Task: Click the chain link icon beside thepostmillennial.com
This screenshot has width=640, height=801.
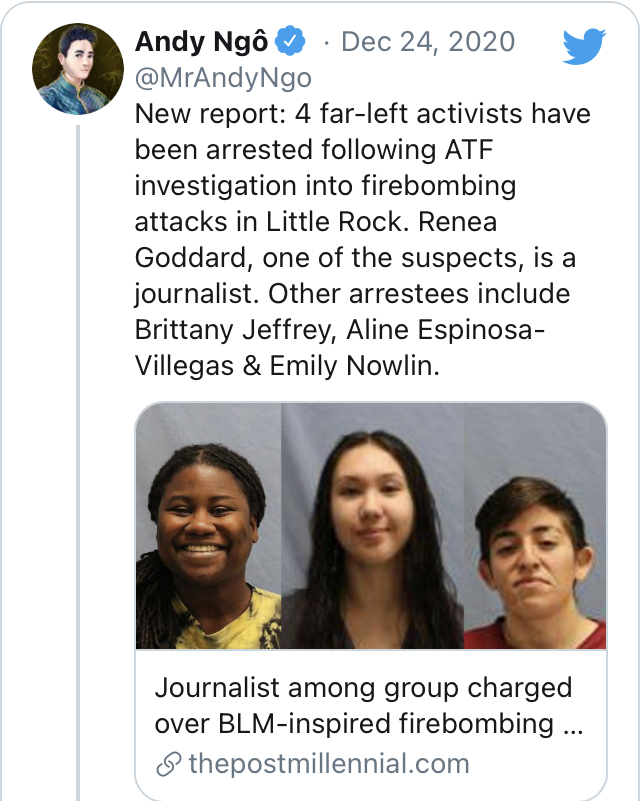Action: coord(168,764)
